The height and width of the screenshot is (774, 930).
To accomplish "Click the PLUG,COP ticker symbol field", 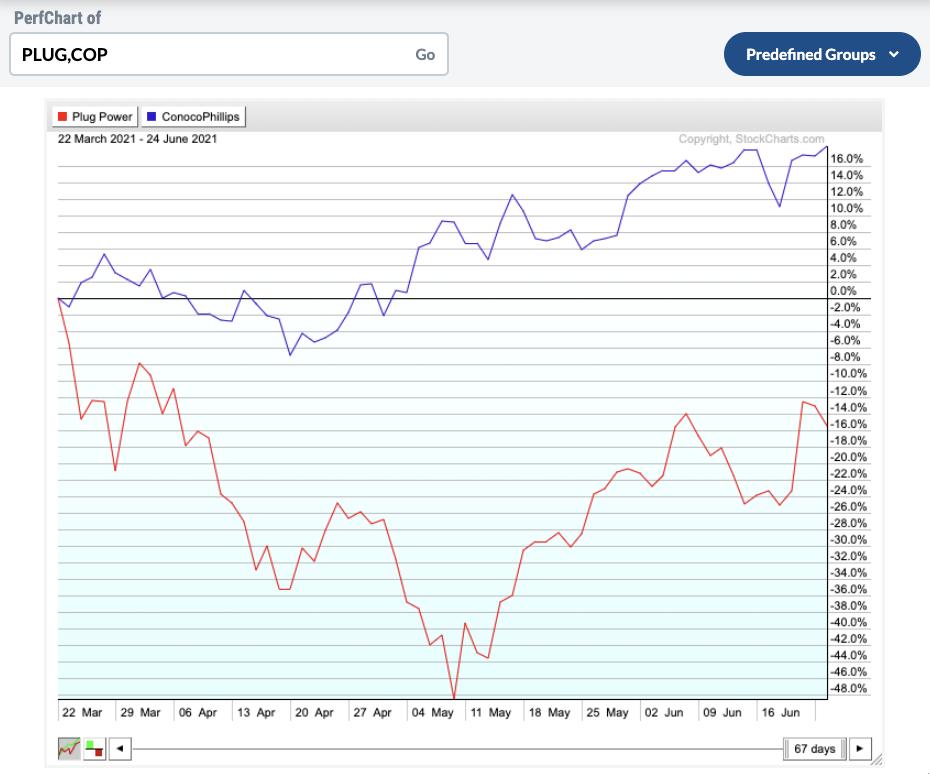I will [x=210, y=54].
